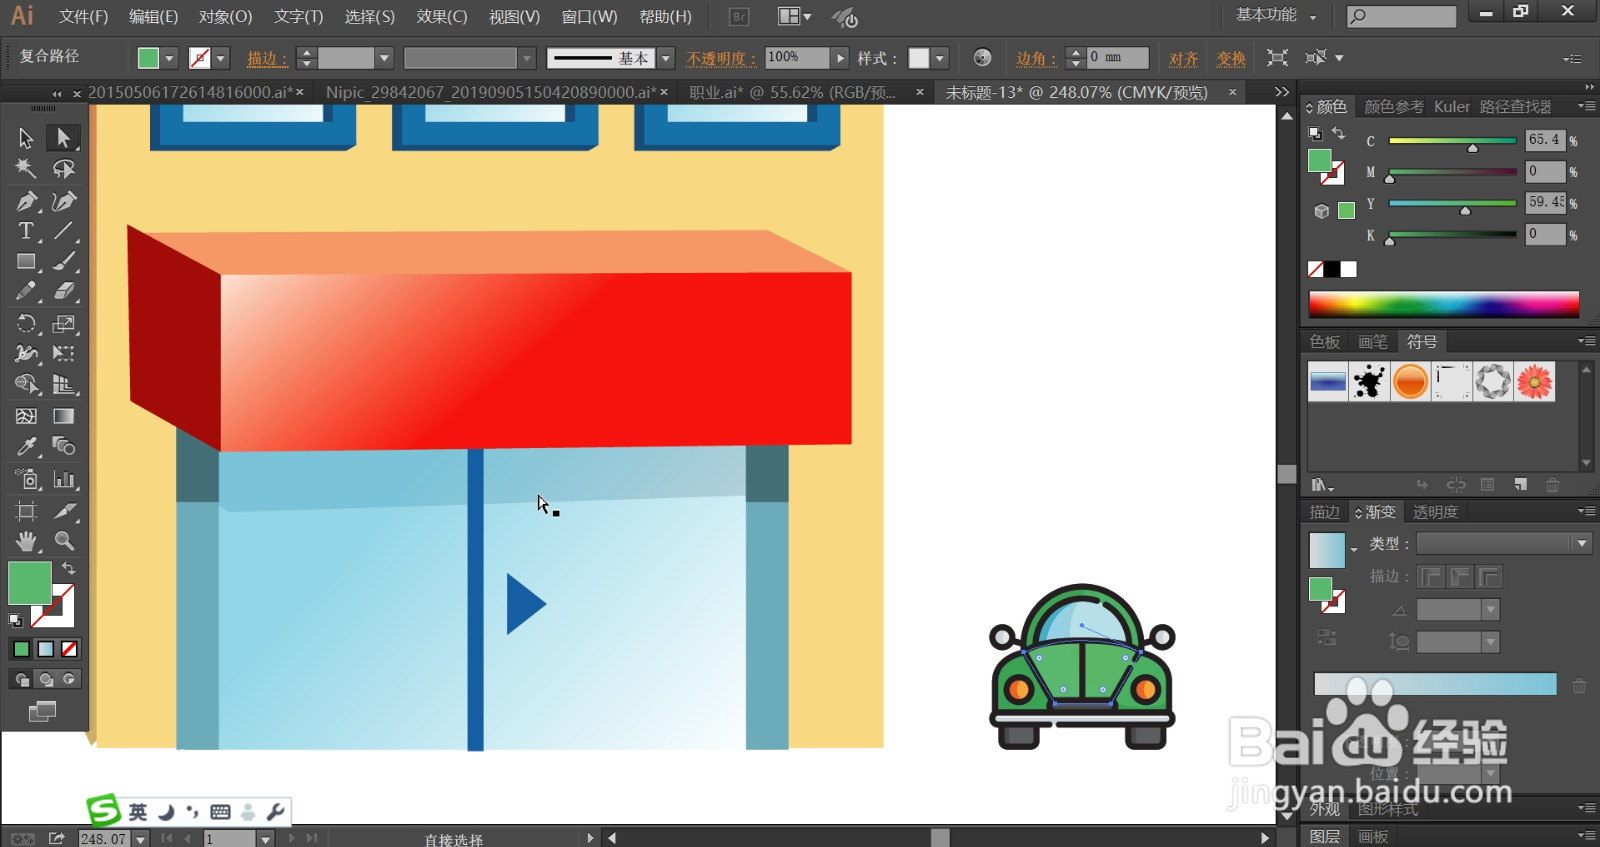Viewport: 1600px width, 847px height.
Task: Click the search field at top right
Action: coord(1401,16)
